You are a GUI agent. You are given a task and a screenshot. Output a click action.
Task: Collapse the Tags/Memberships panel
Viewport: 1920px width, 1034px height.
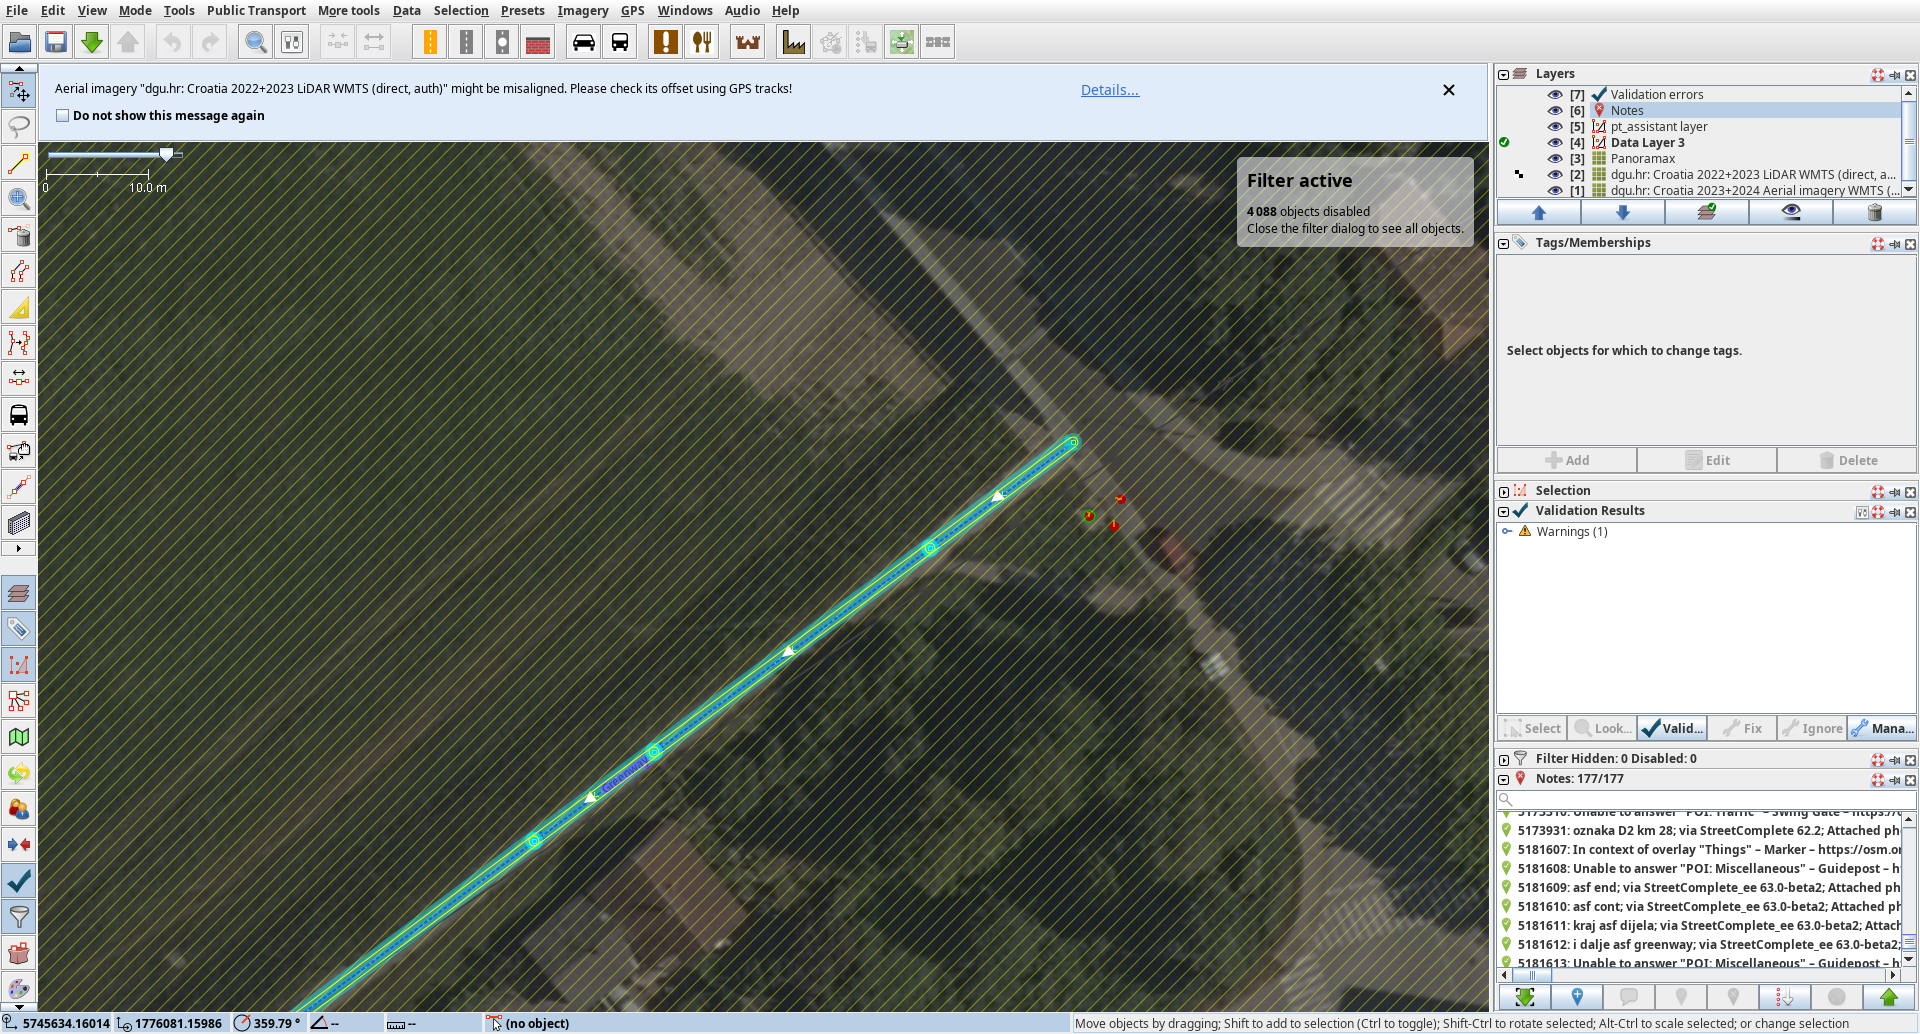pyautogui.click(x=1504, y=243)
